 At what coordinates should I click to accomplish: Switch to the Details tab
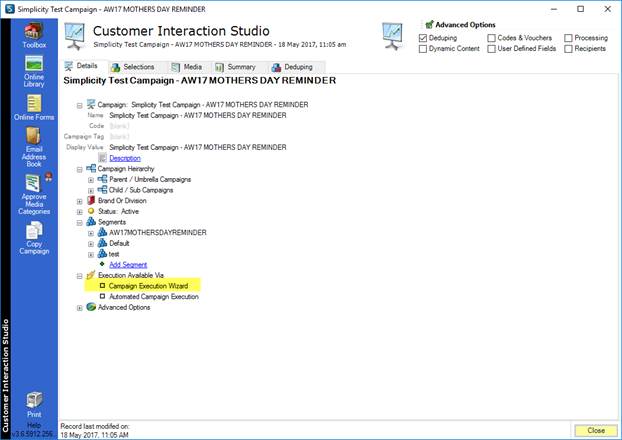[x=82, y=66]
